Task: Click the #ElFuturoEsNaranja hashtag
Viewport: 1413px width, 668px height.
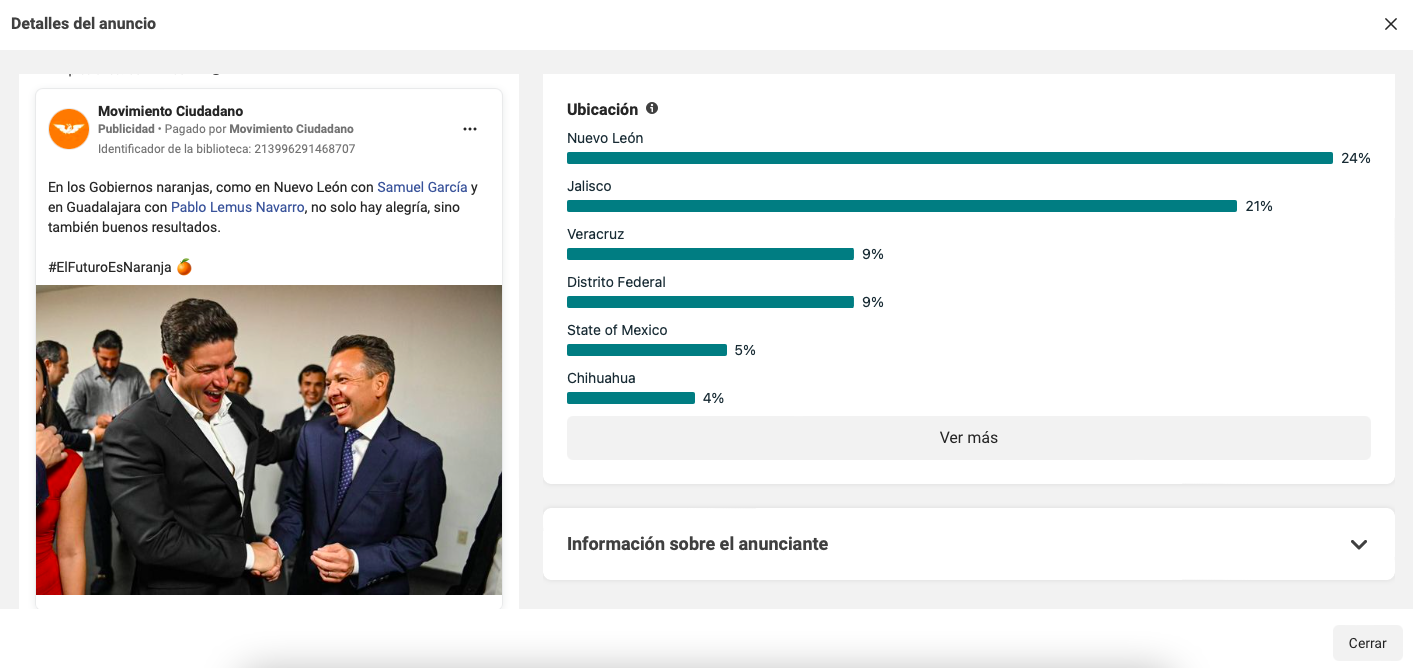Action: tap(110, 267)
